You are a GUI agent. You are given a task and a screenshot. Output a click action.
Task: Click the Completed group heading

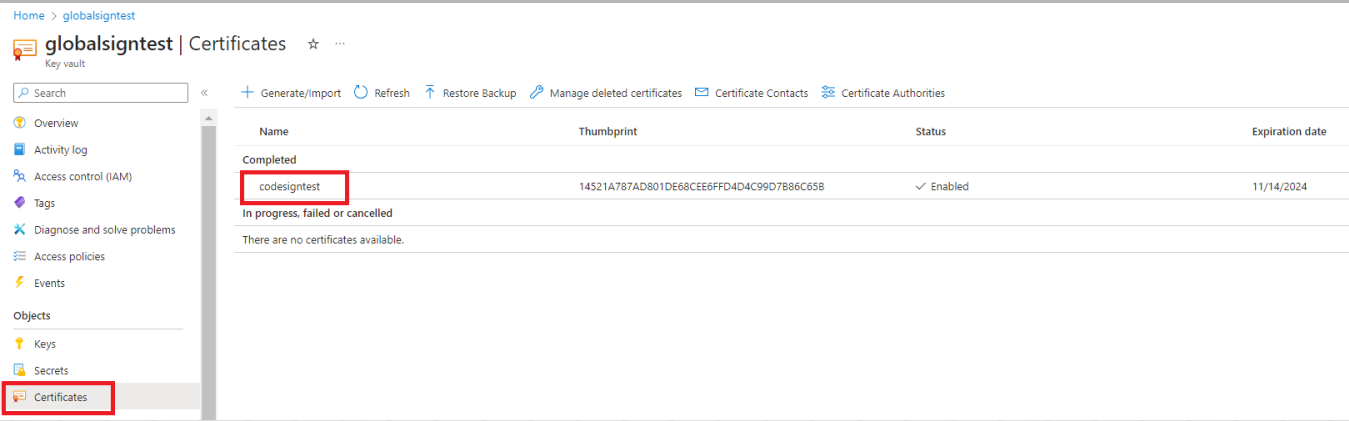269,160
